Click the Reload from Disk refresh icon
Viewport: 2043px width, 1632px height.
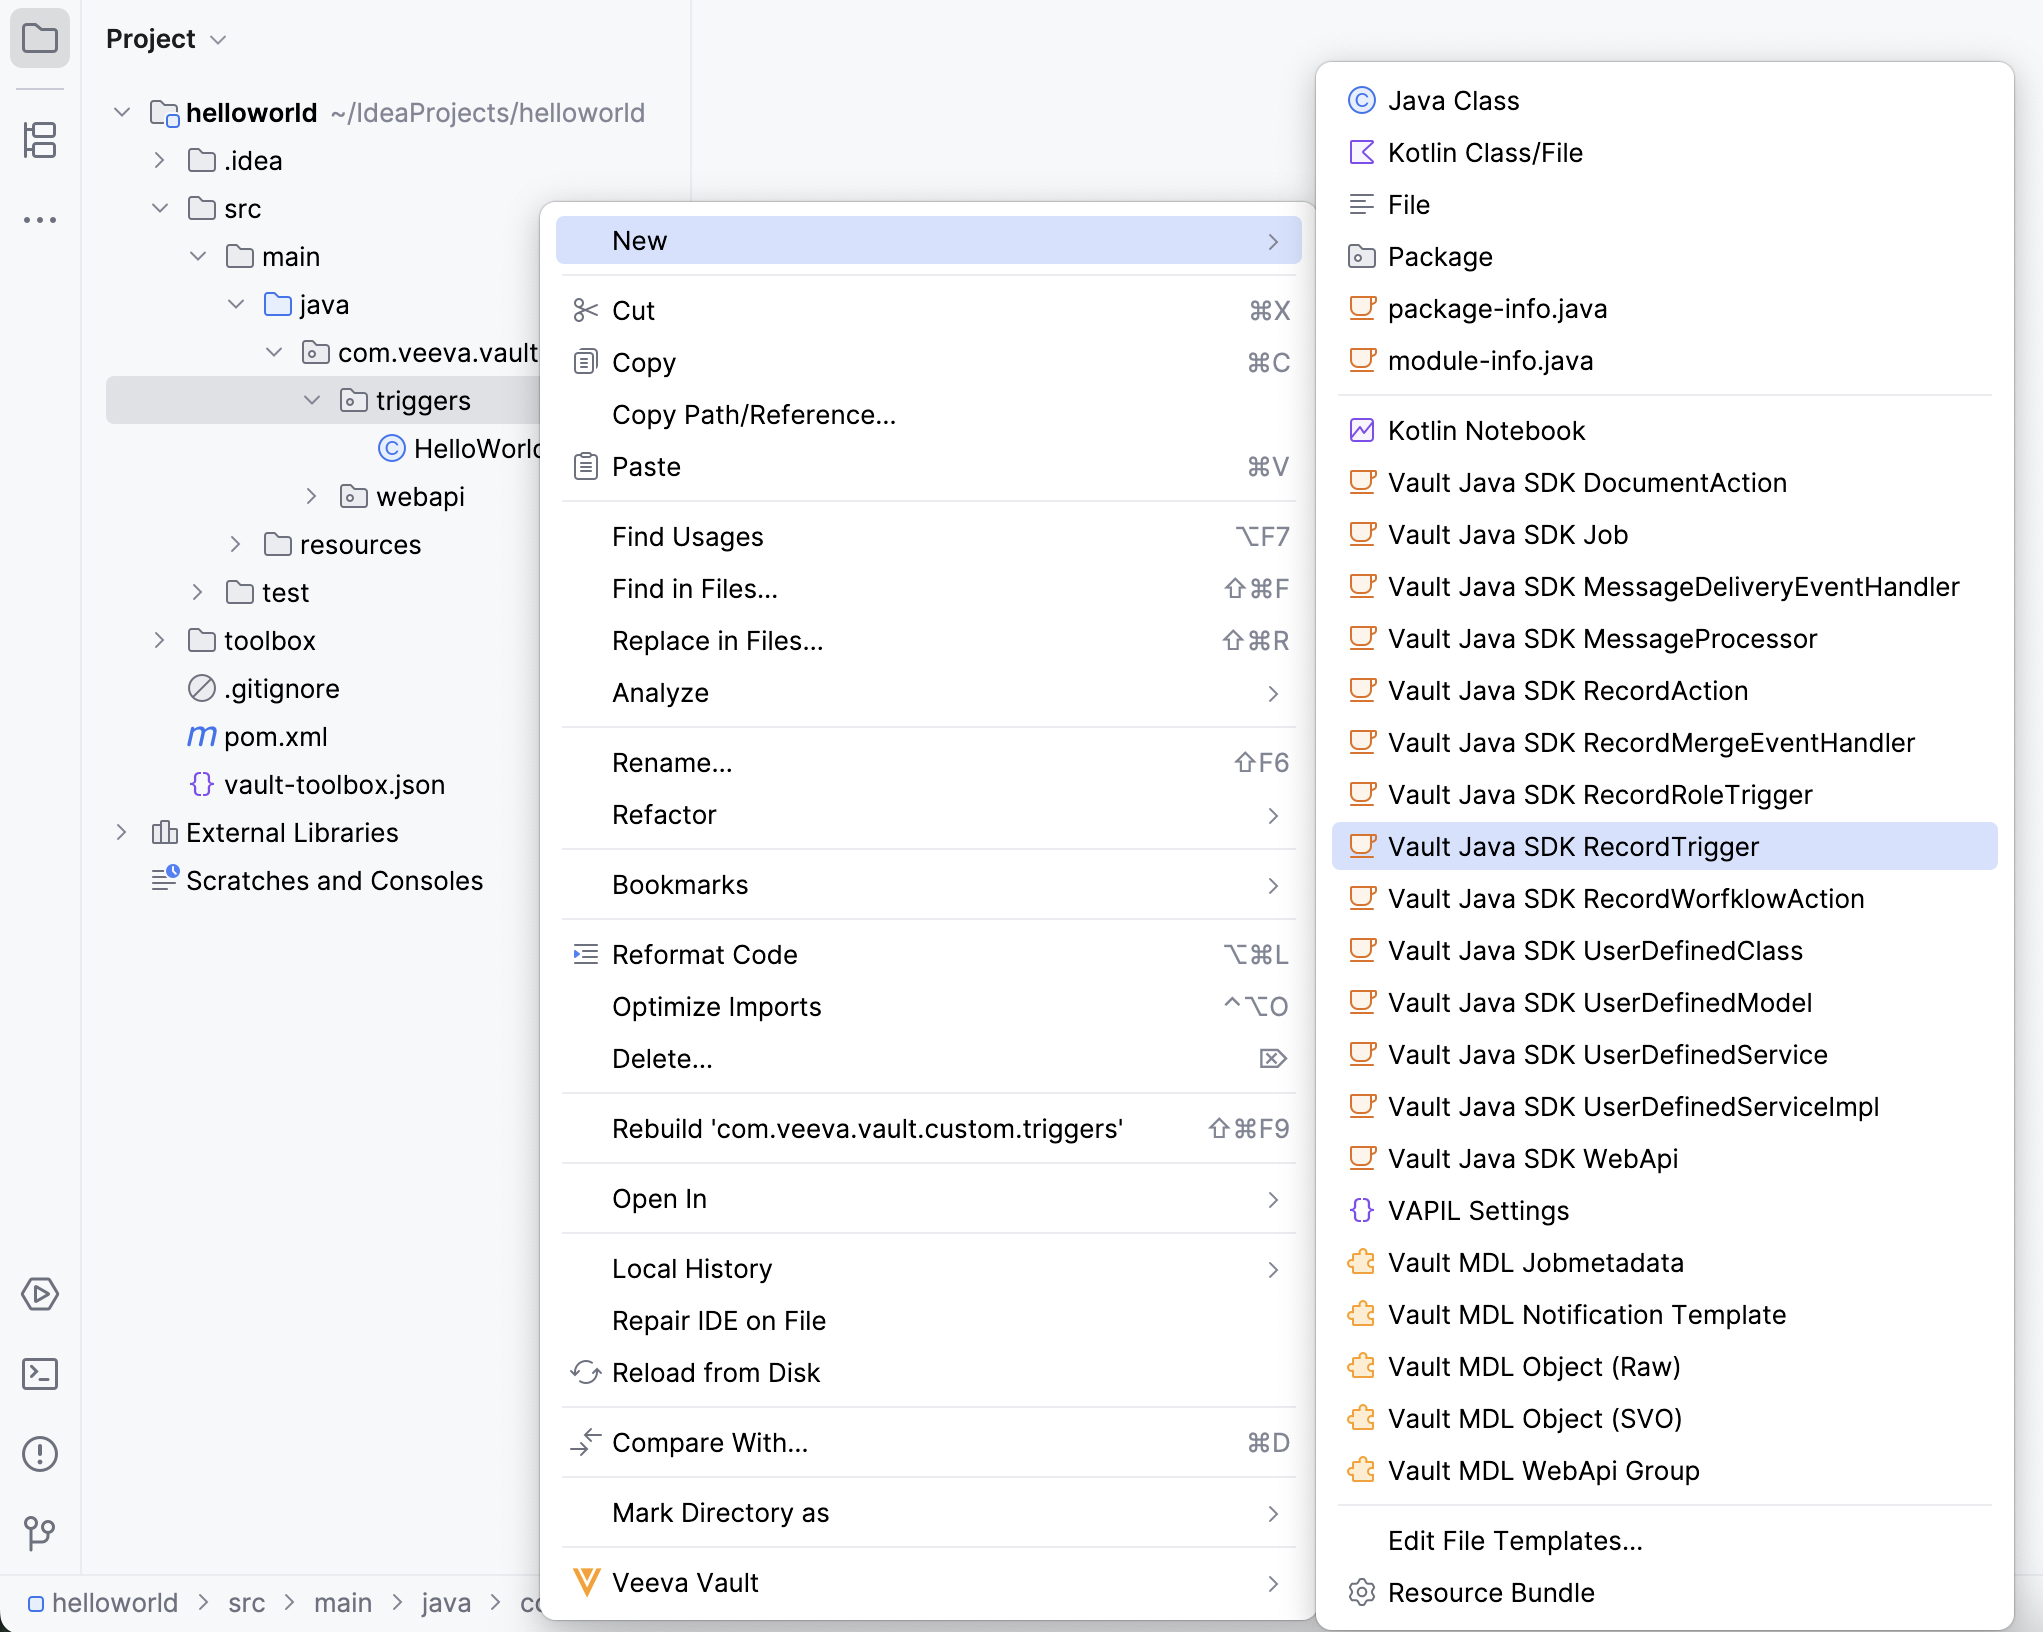[x=586, y=1373]
